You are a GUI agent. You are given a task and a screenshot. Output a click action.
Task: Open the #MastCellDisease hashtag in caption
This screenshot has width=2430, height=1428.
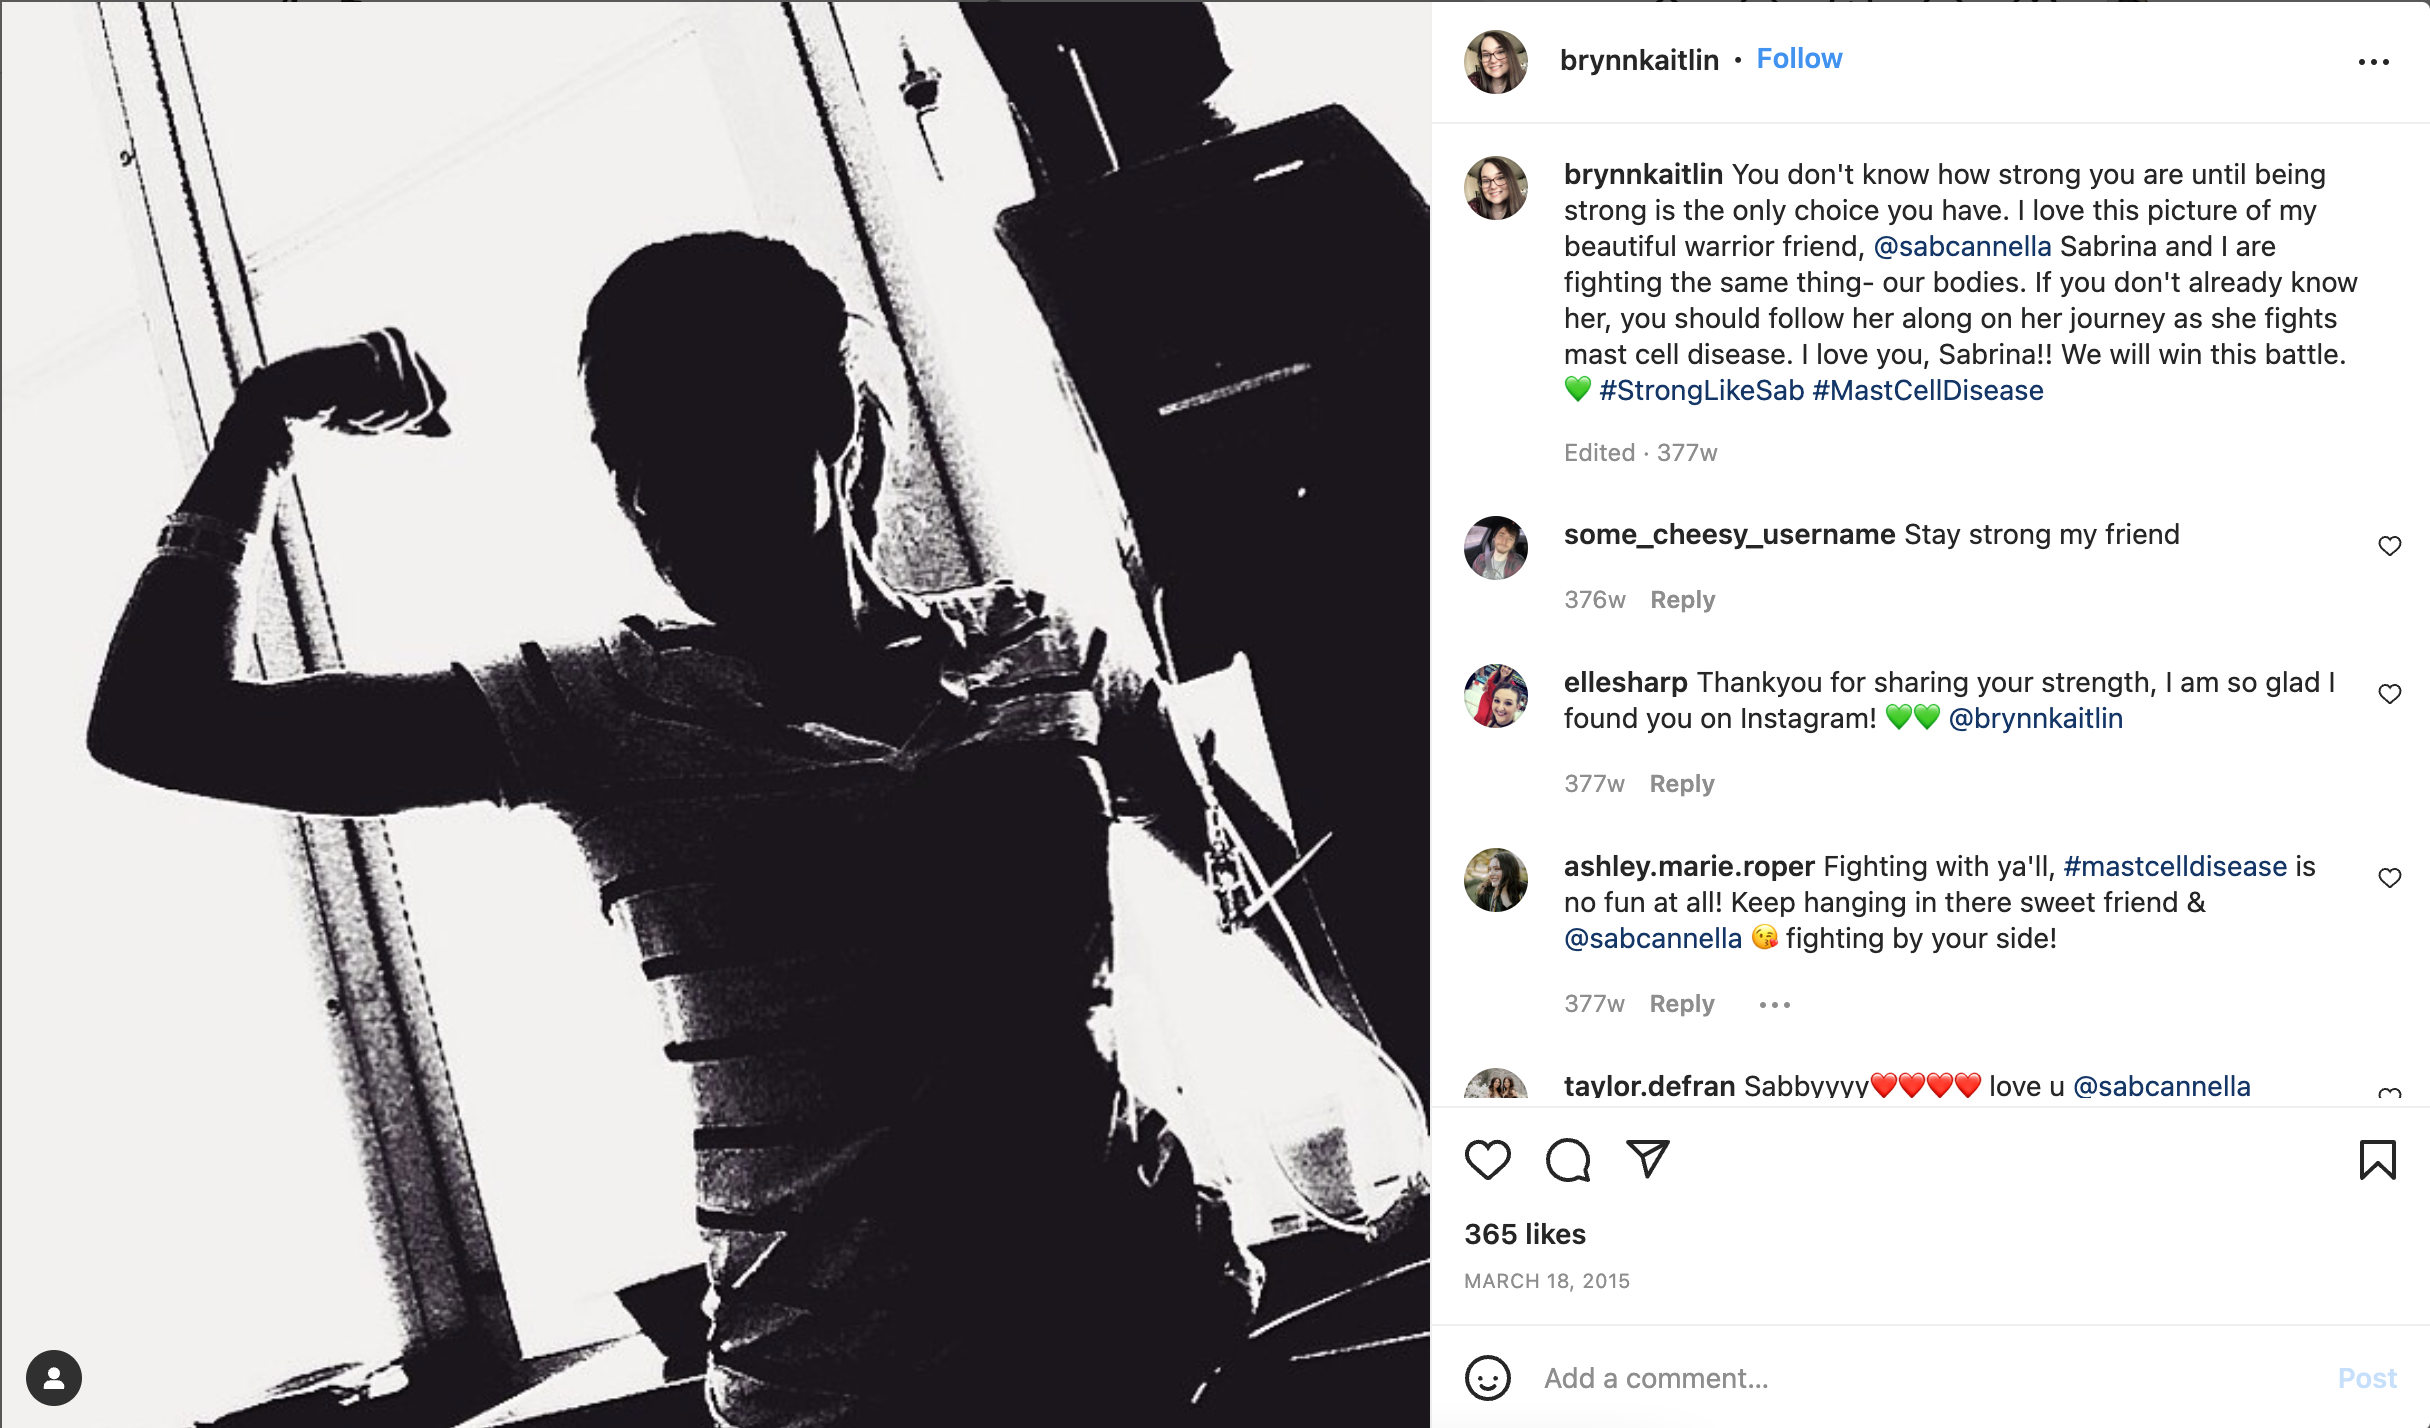1927,391
